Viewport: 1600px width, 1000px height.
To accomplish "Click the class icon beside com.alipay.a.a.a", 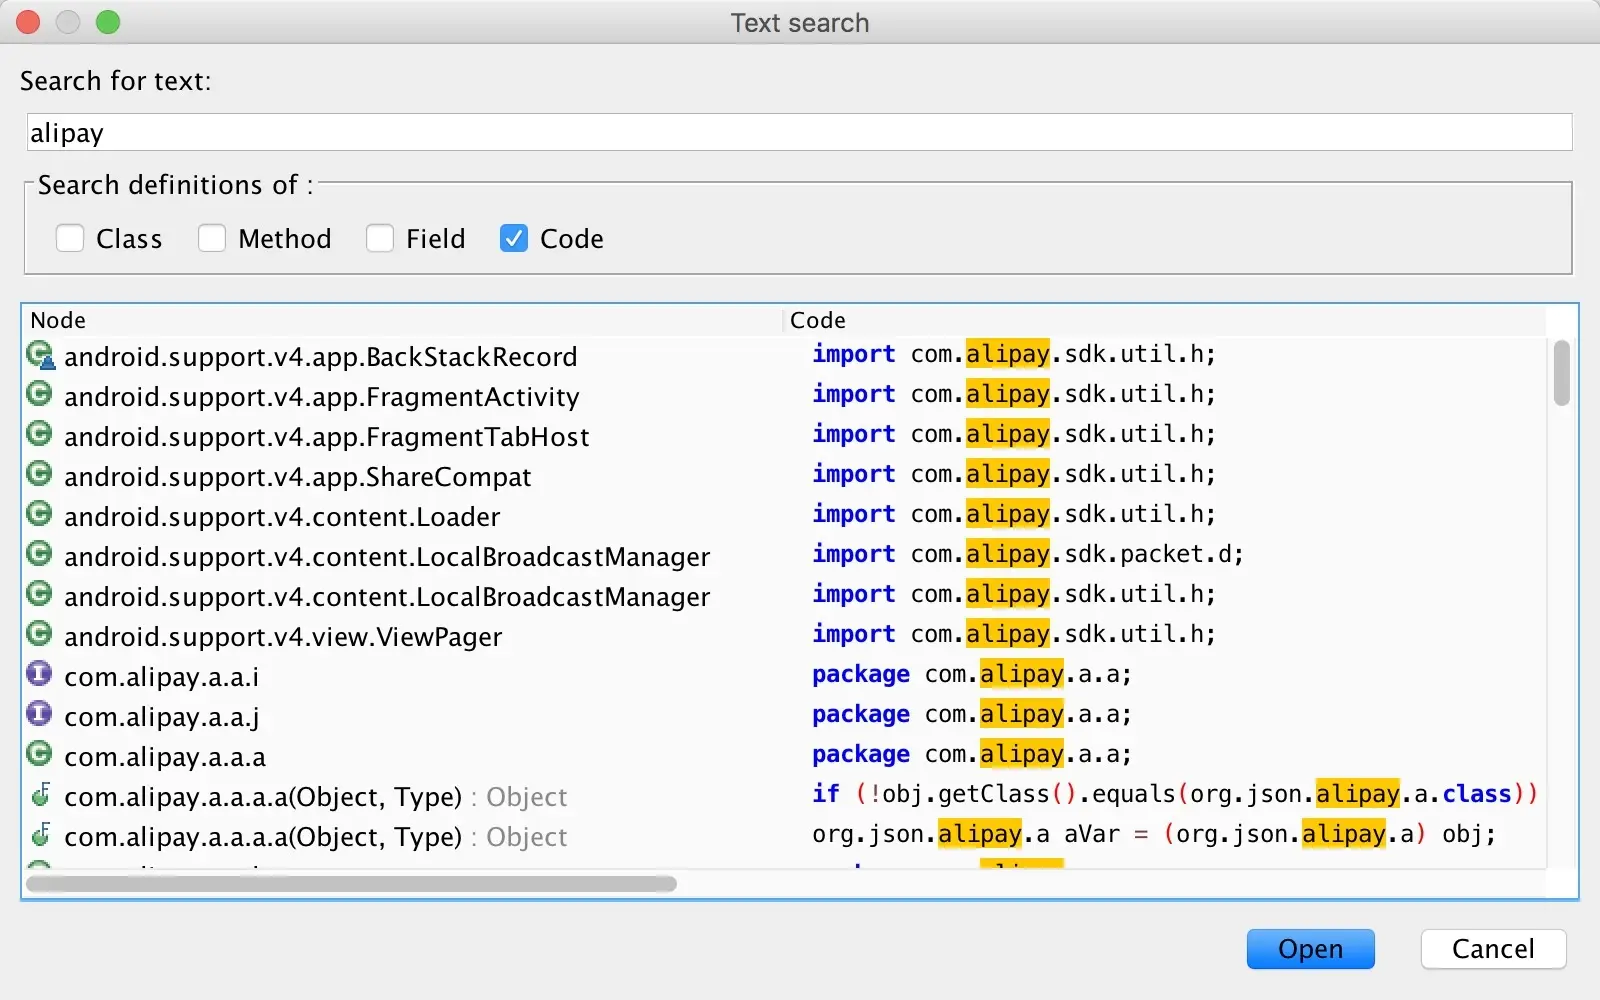I will click(38, 755).
